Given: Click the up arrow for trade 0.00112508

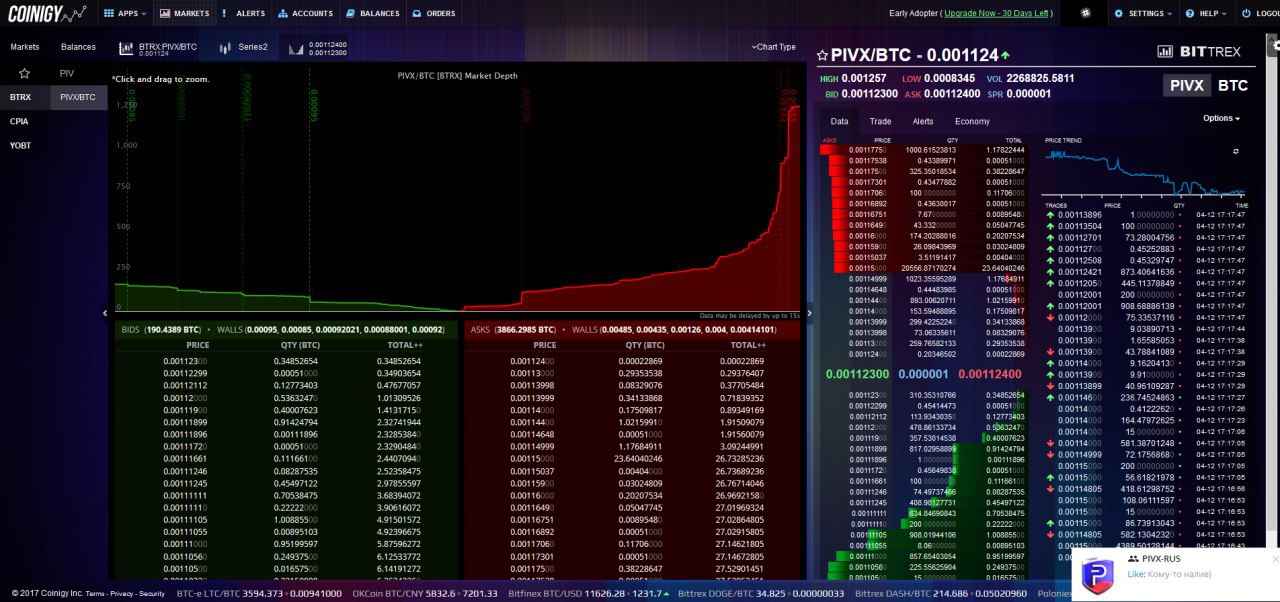Looking at the screenshot, I should click(1050, 260).
